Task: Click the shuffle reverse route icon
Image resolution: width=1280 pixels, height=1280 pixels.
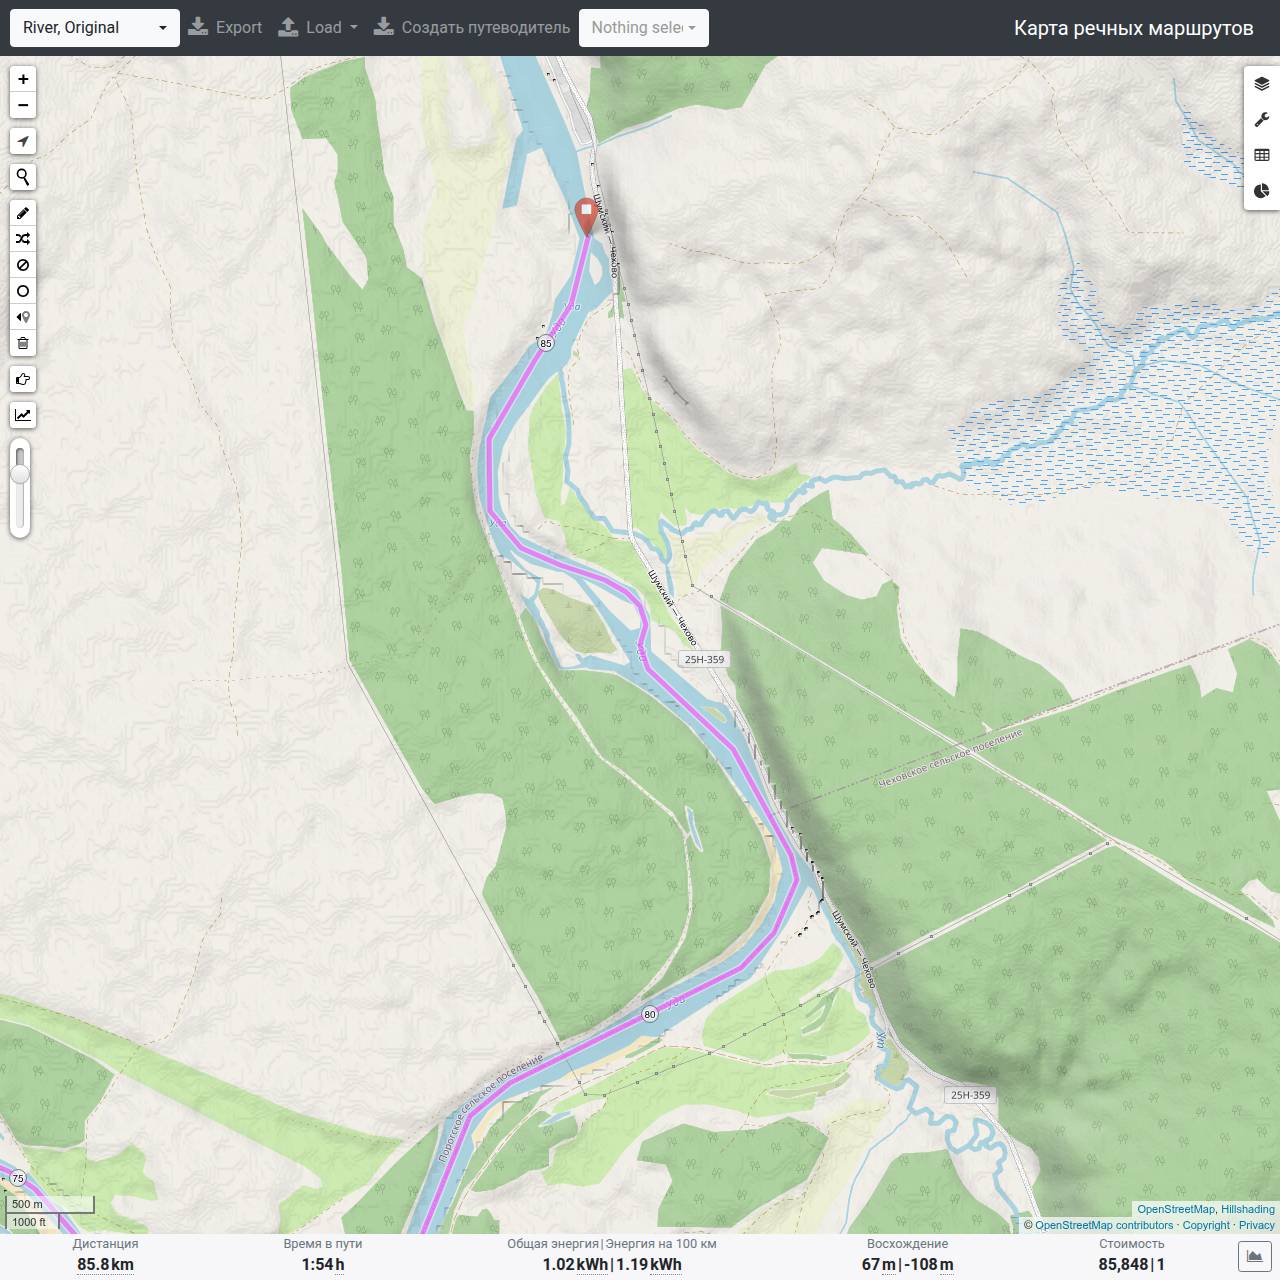Action: pyautogui.click(x=23, y=239)
